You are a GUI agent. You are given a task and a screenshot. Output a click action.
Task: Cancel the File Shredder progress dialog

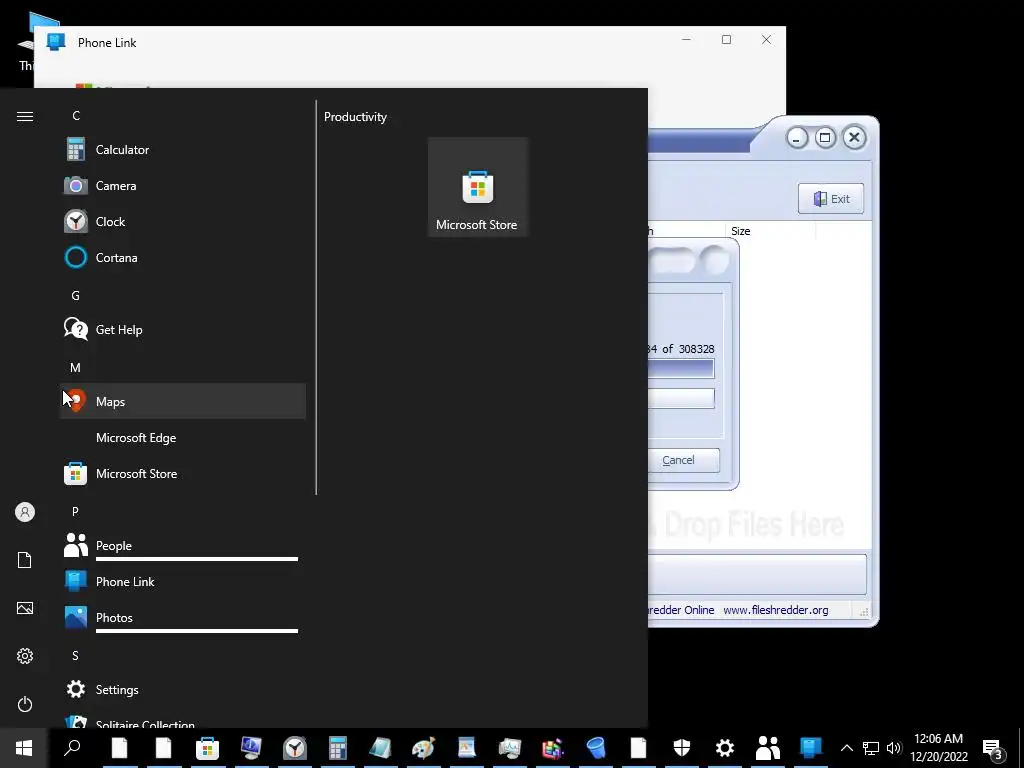pyautogui.click(x=684, y=460)
